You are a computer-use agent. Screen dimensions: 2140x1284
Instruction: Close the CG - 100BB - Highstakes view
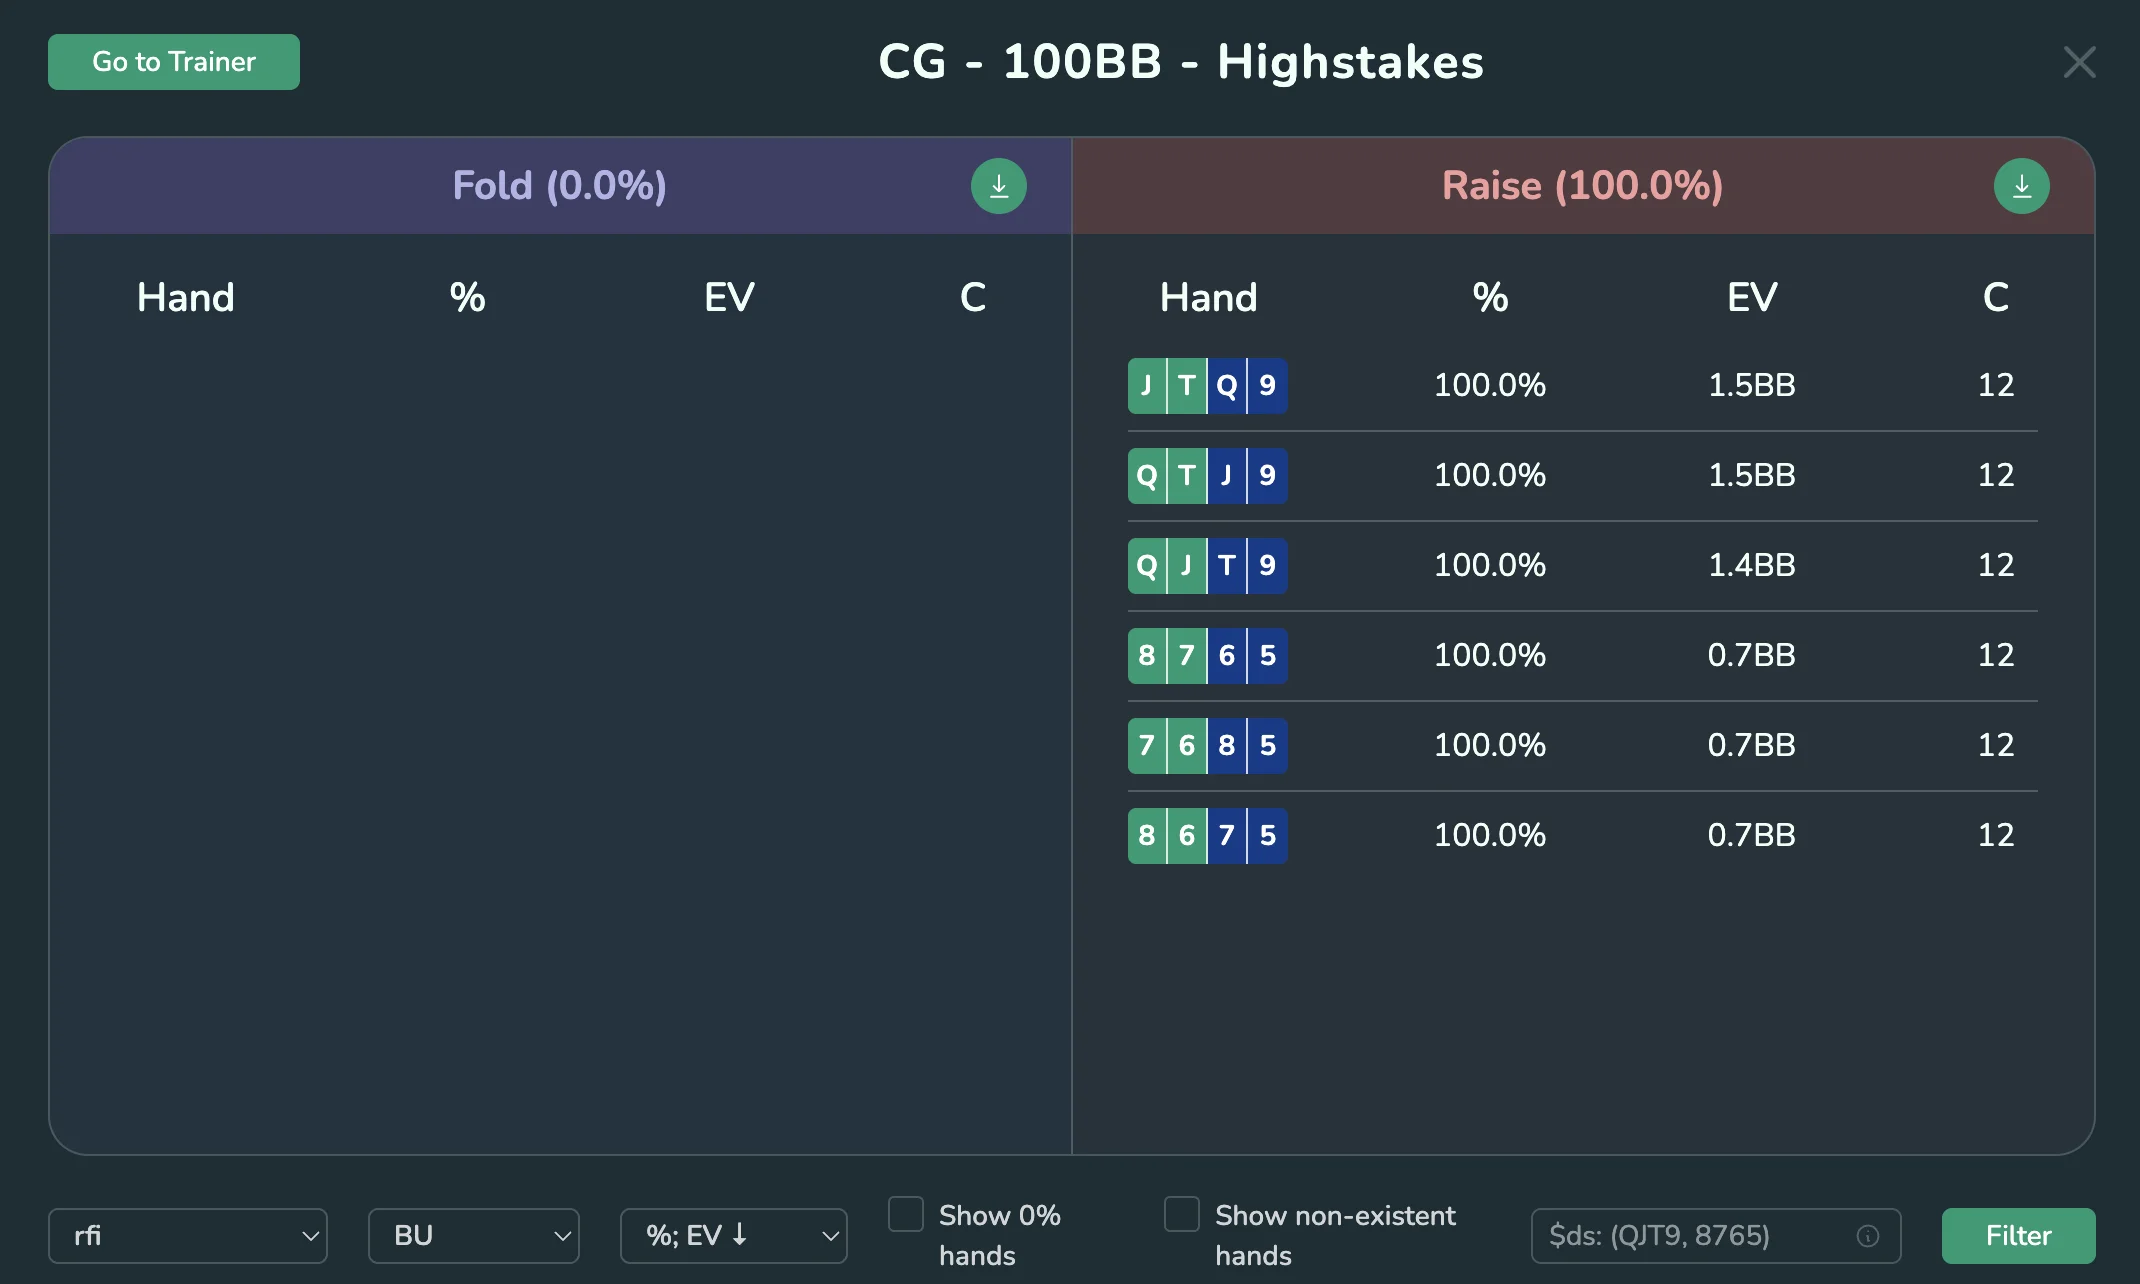pyautogui.click(x=2079, y=61)
